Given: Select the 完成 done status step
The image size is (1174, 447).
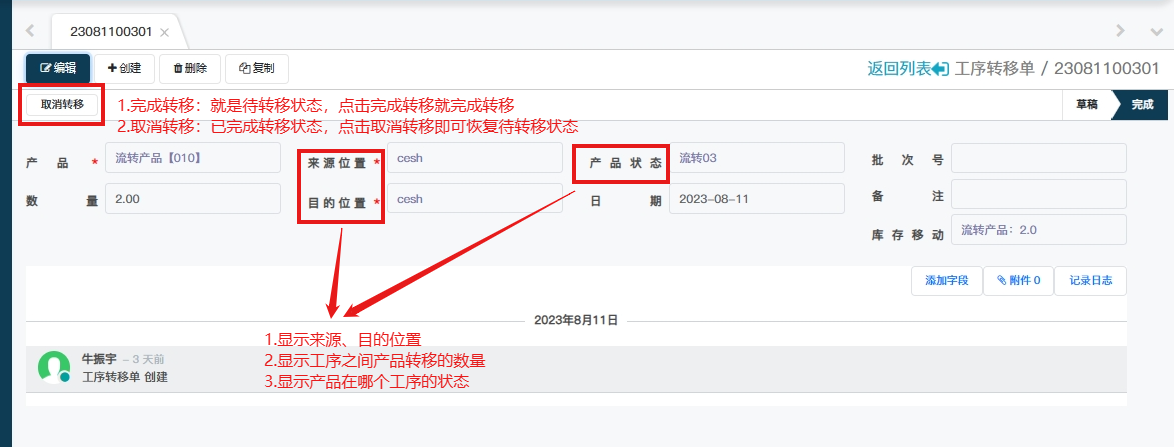Looking at the screenshot, I should (1142, 104).
